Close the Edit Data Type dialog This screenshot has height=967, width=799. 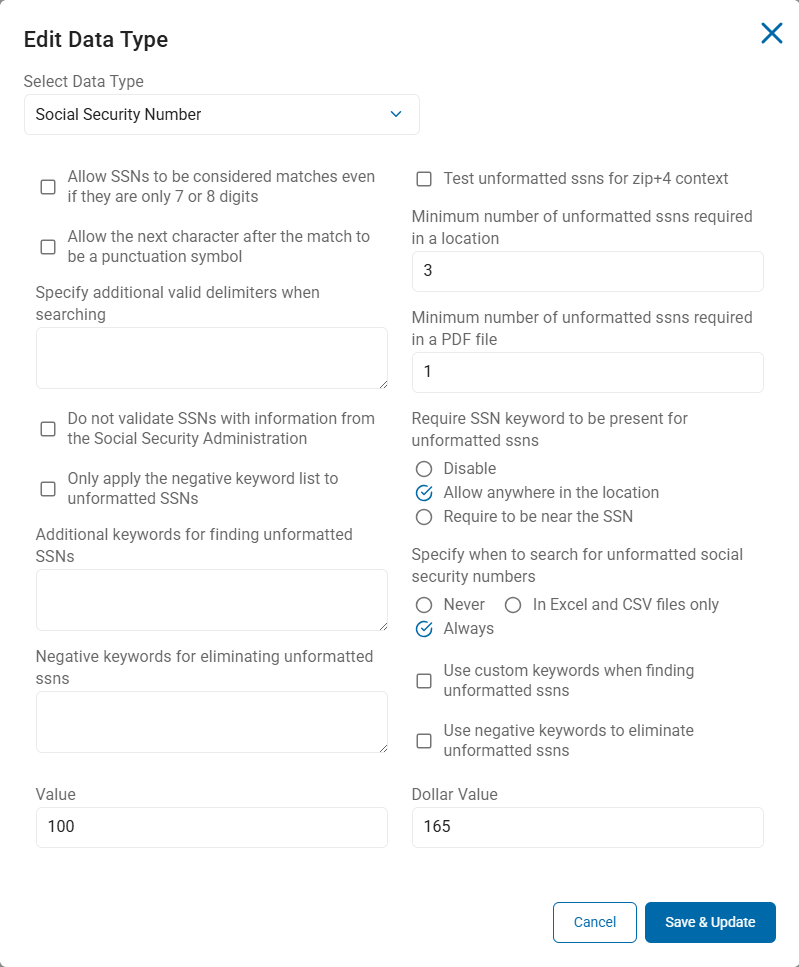(771, 33)
